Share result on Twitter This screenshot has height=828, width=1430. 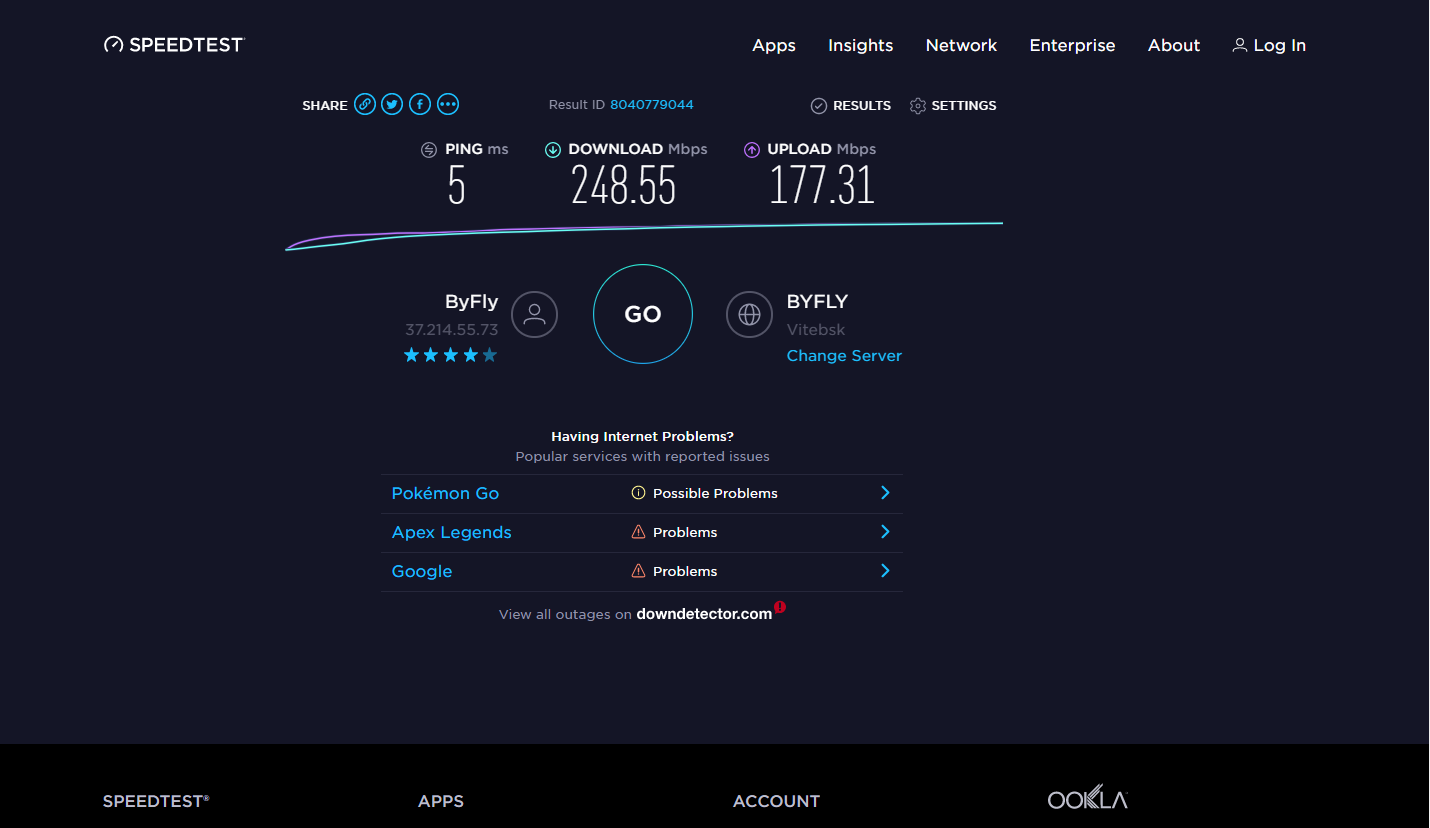coord(392,104)
